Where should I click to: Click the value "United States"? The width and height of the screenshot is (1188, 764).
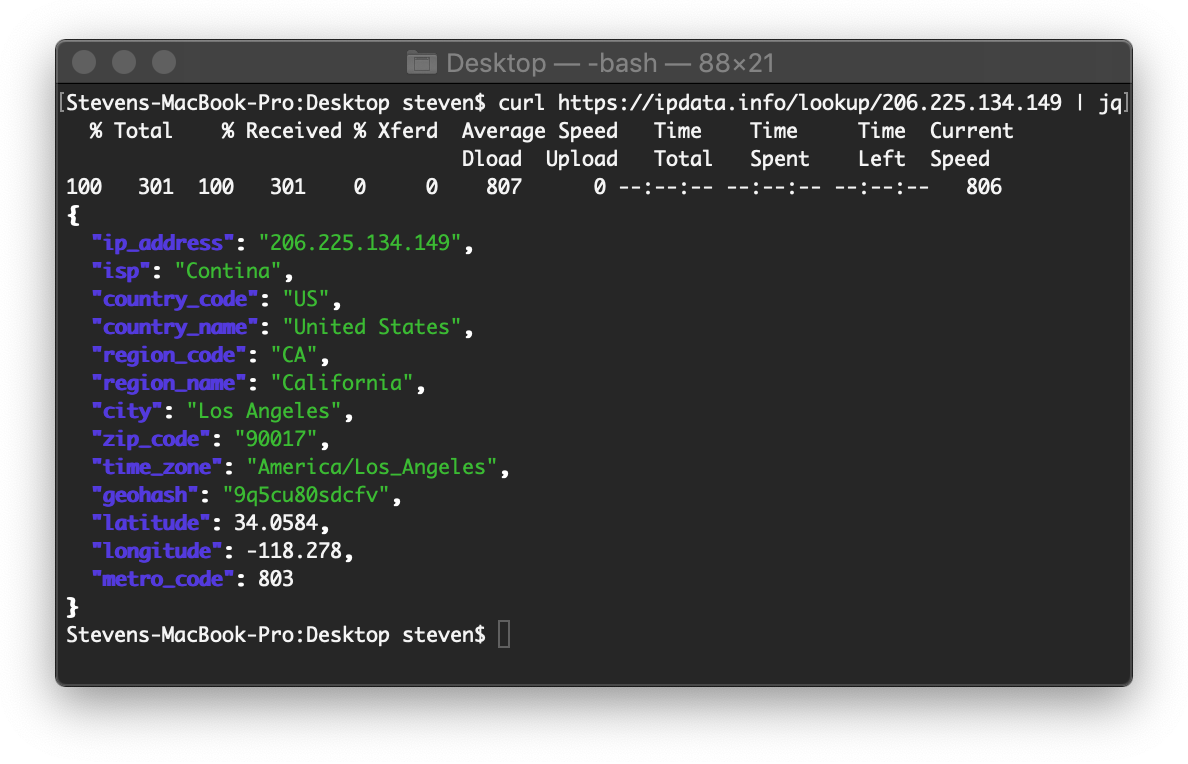pyautogui.click(x=372, y=327)
